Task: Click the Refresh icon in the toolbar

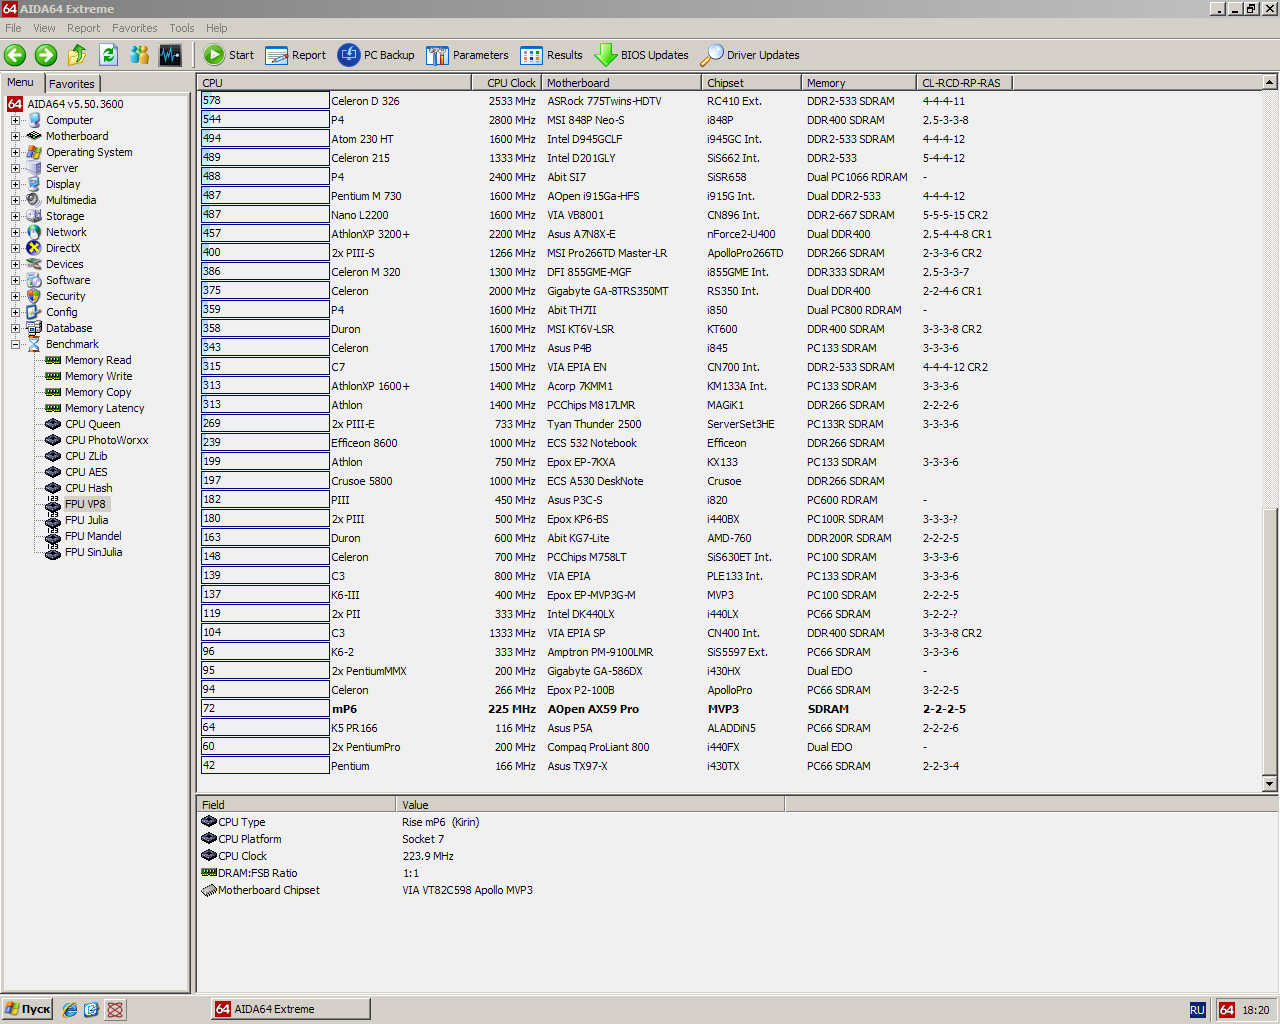Action: coord(108,55)
